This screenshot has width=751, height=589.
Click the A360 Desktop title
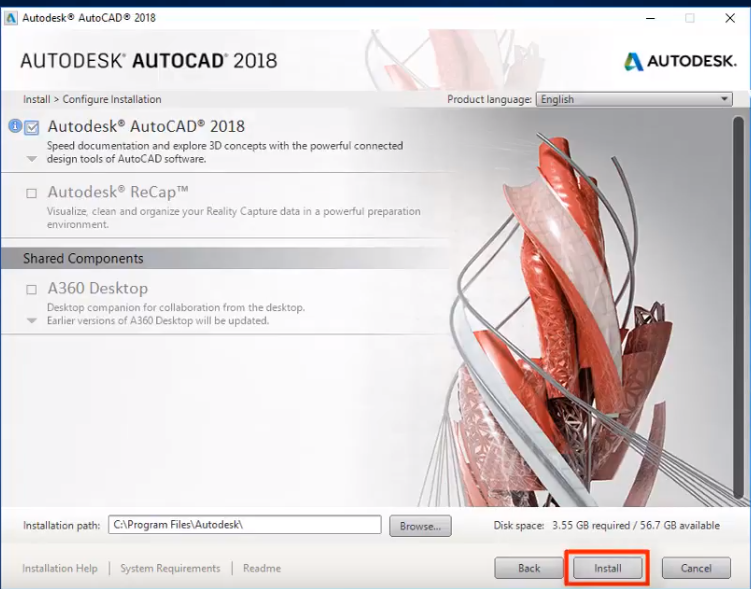98,288
